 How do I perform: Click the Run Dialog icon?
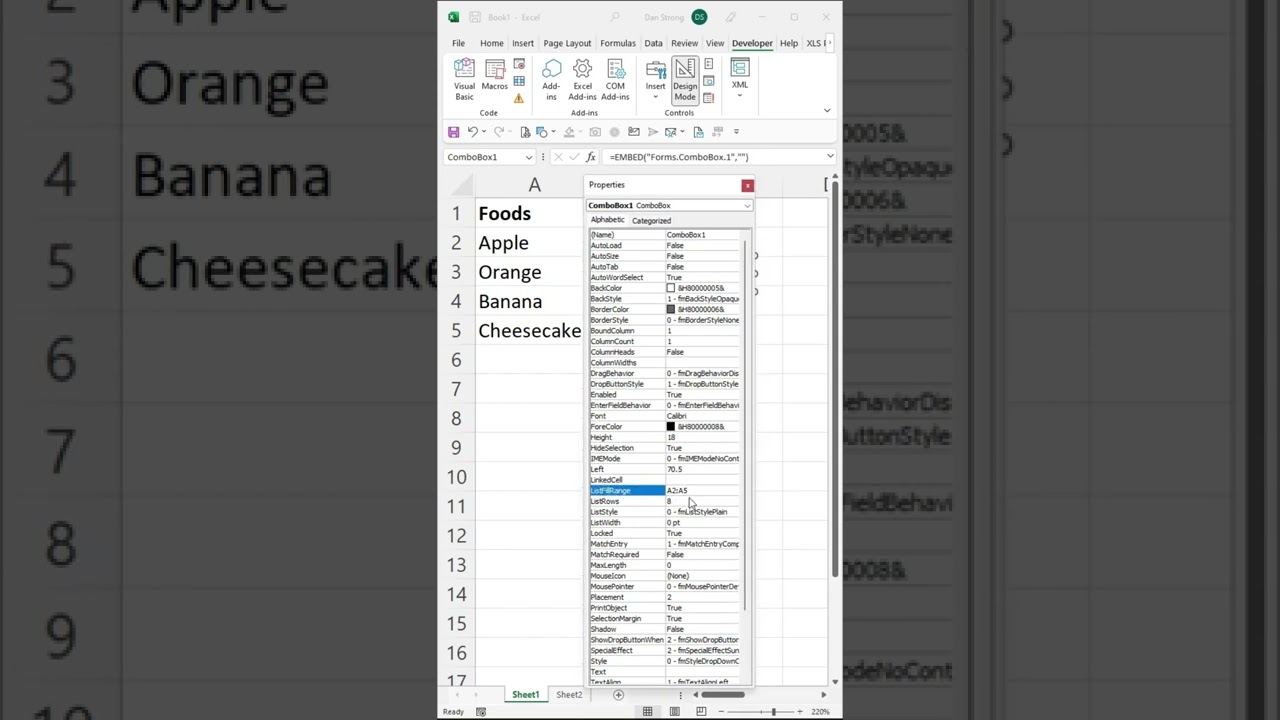(x=708, y=98)
